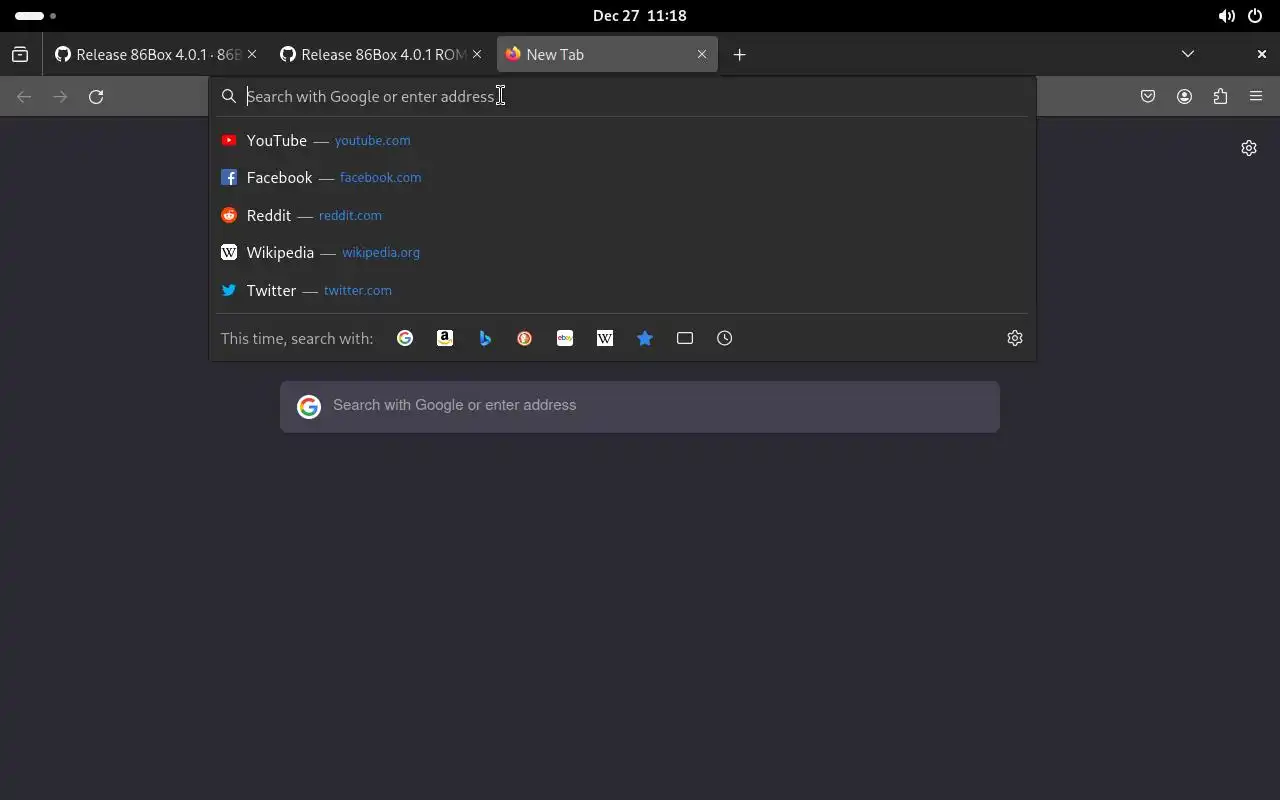Search this time with Bing icon

pos(485,338)
